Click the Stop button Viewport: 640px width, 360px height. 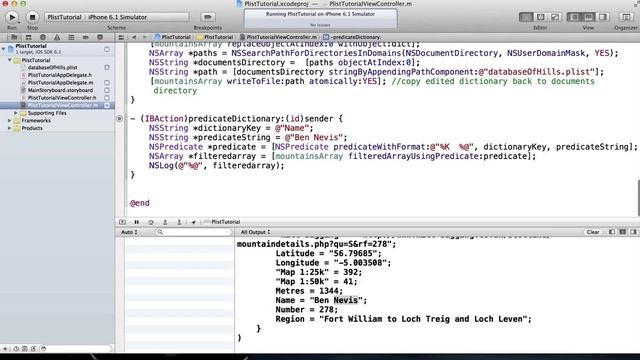pyautogui.click(x=32, y=17)
